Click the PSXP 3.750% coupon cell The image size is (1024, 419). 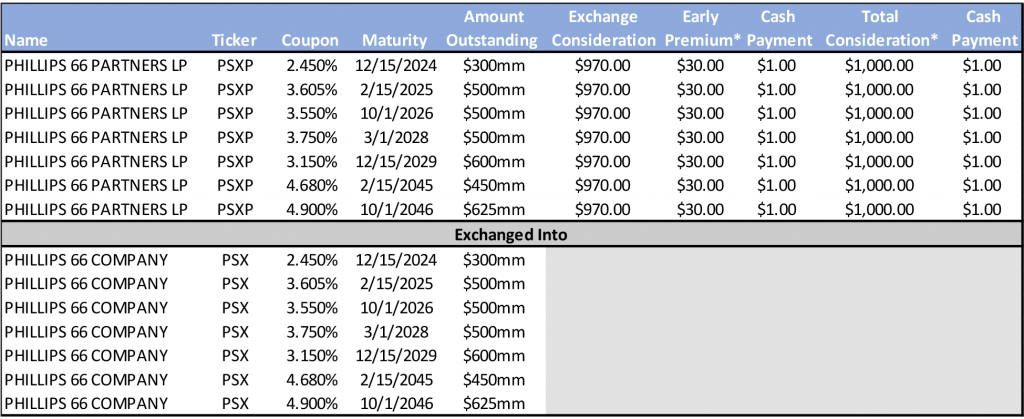pos(309,137)
